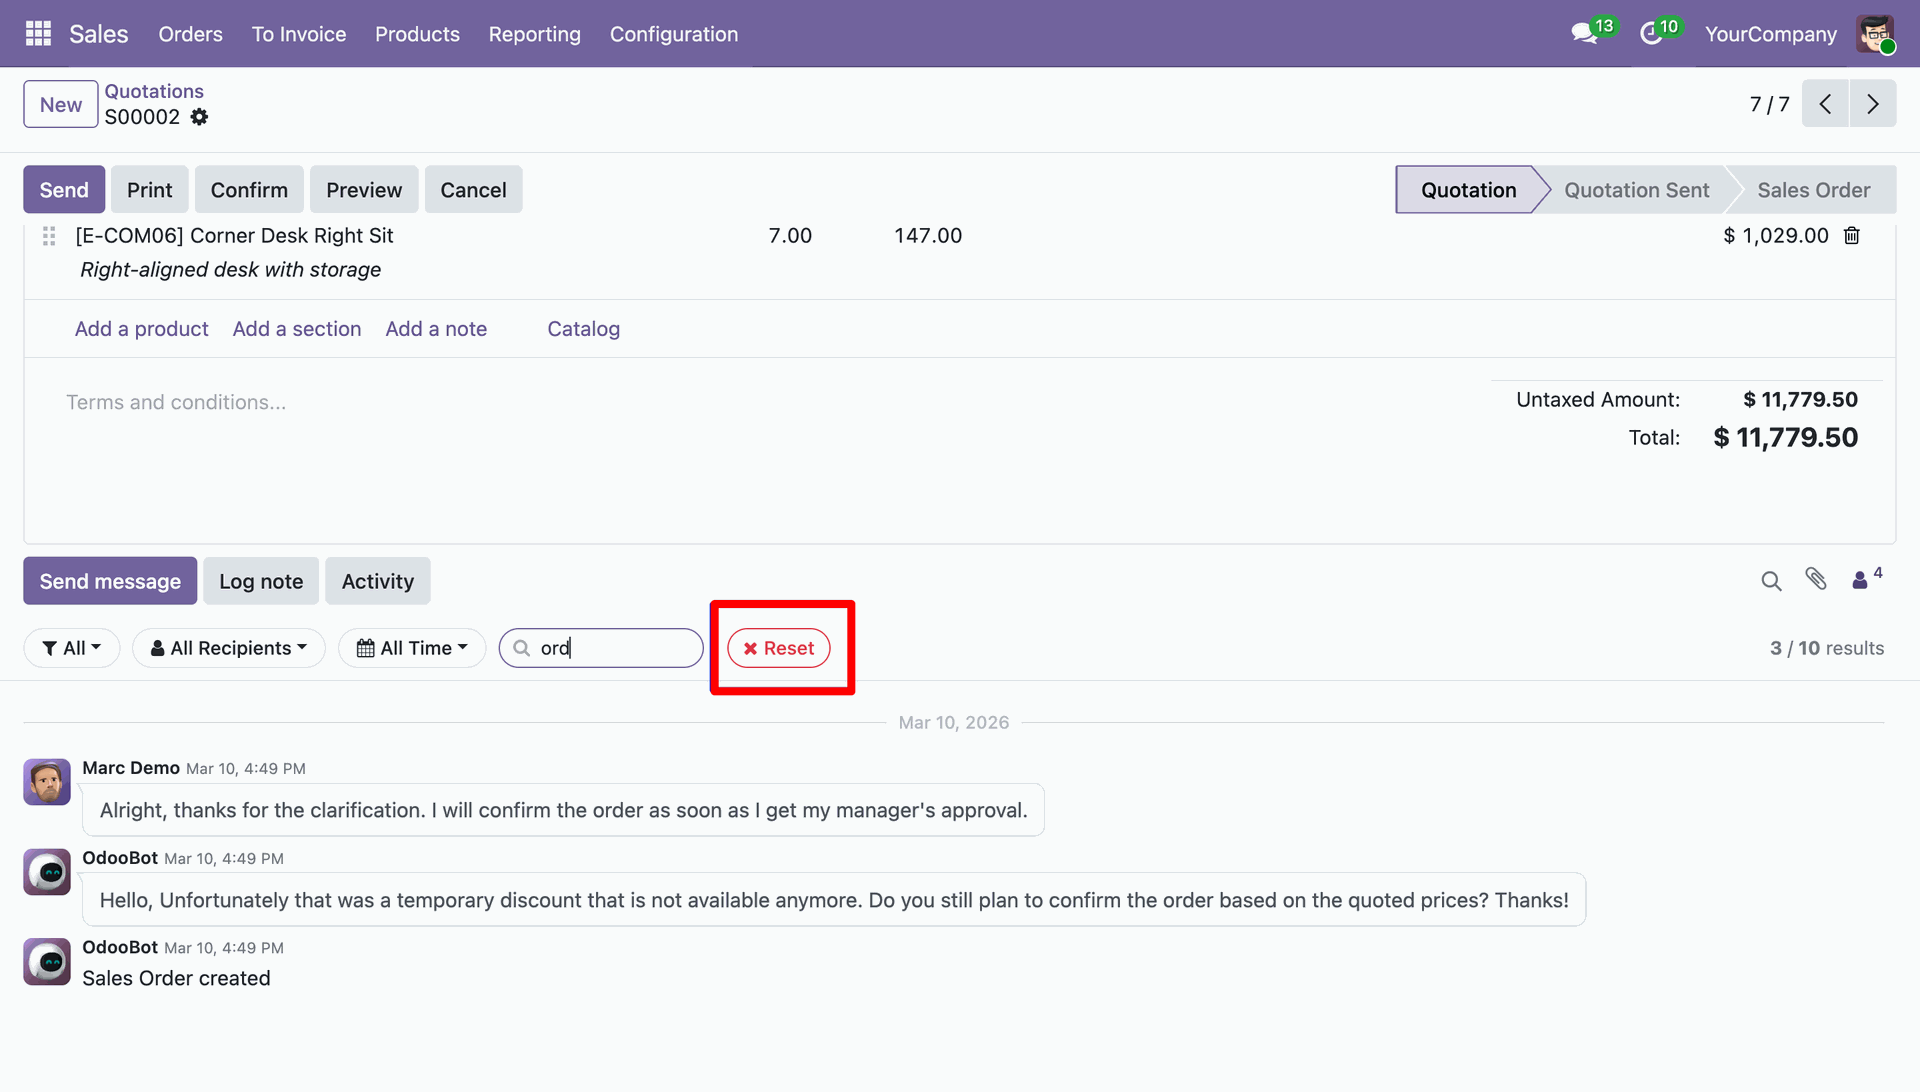Expand the All Recipients dropdown
This screenshot has width=1920, height=1092.
(x=229, y=648)
